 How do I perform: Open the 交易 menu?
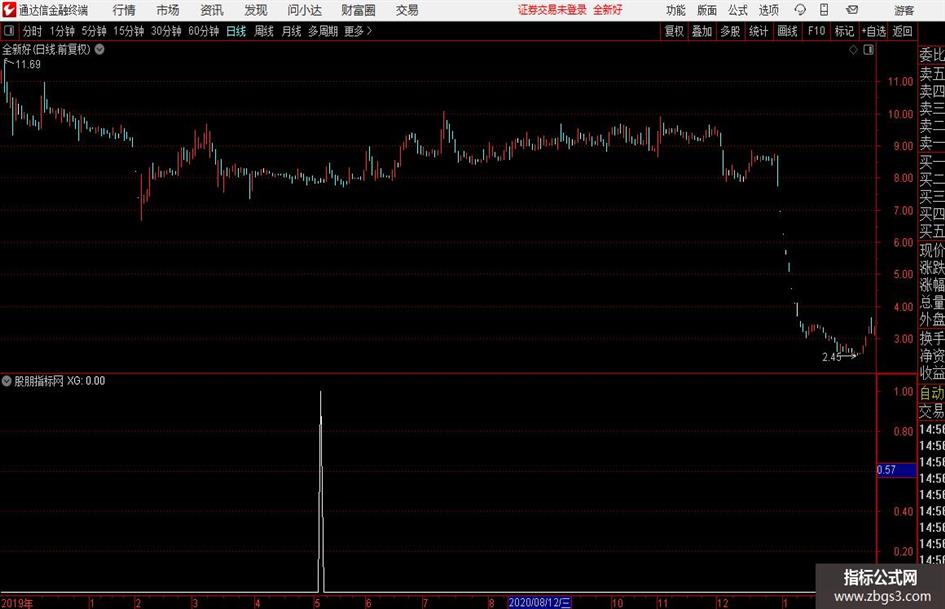[x=407, y=10]
